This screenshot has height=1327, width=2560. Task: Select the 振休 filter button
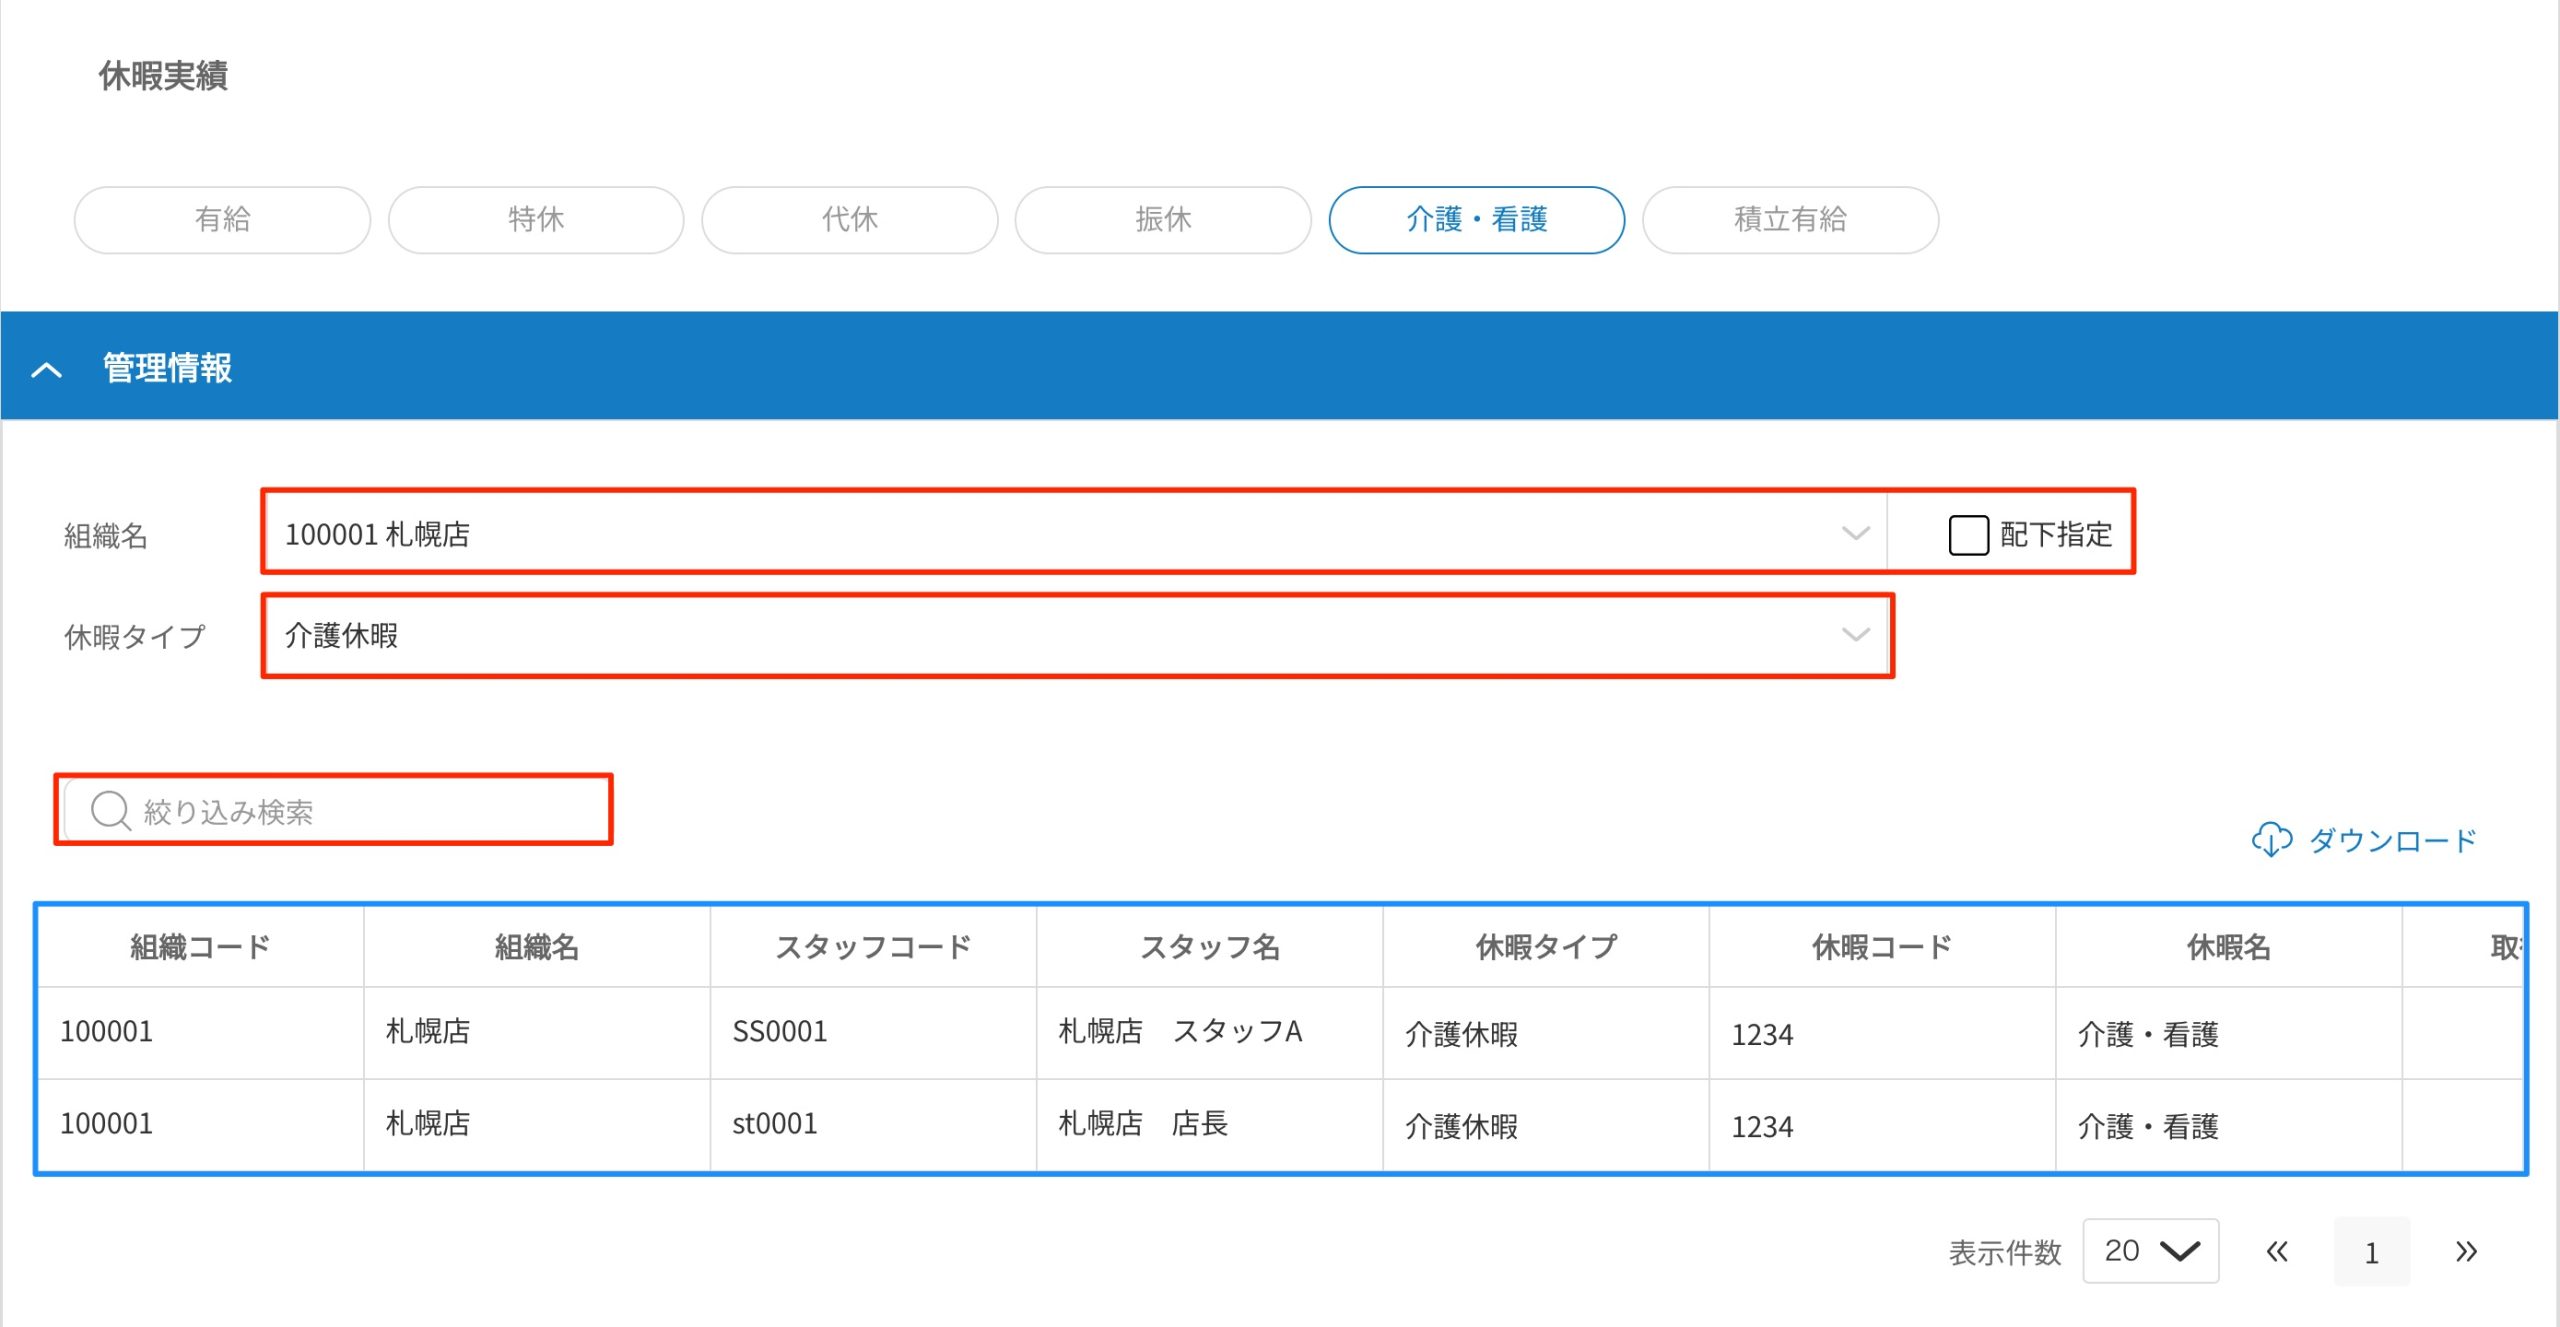click(x=1163, y=220)
